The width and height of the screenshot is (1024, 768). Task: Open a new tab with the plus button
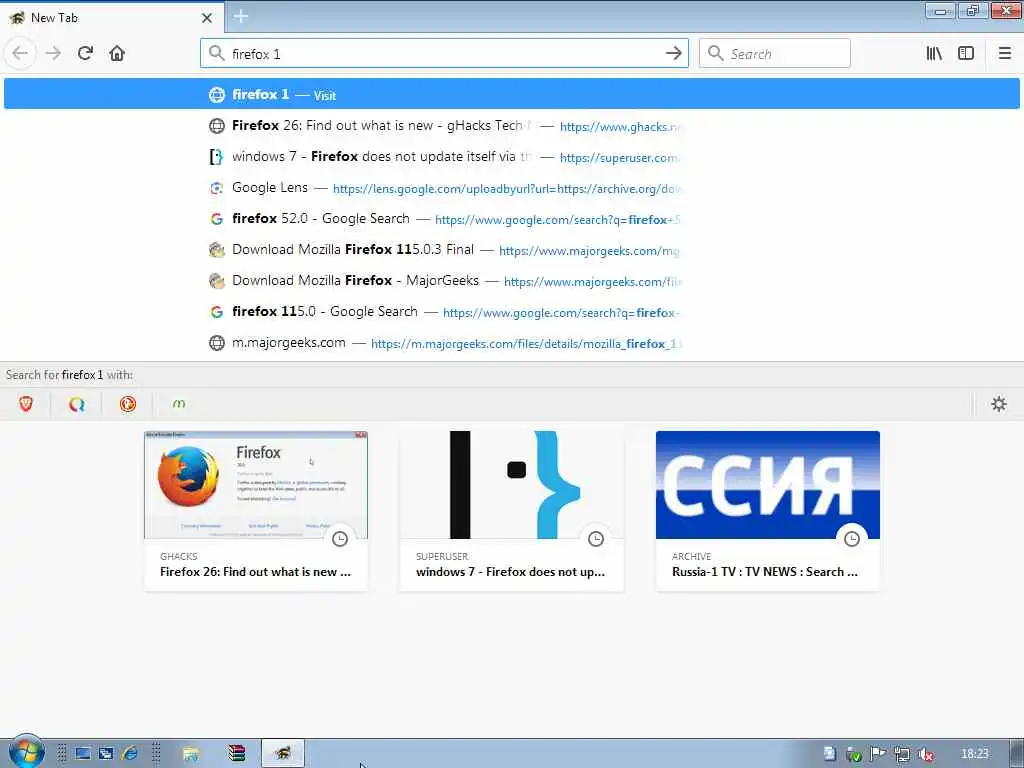pos(241,16)
